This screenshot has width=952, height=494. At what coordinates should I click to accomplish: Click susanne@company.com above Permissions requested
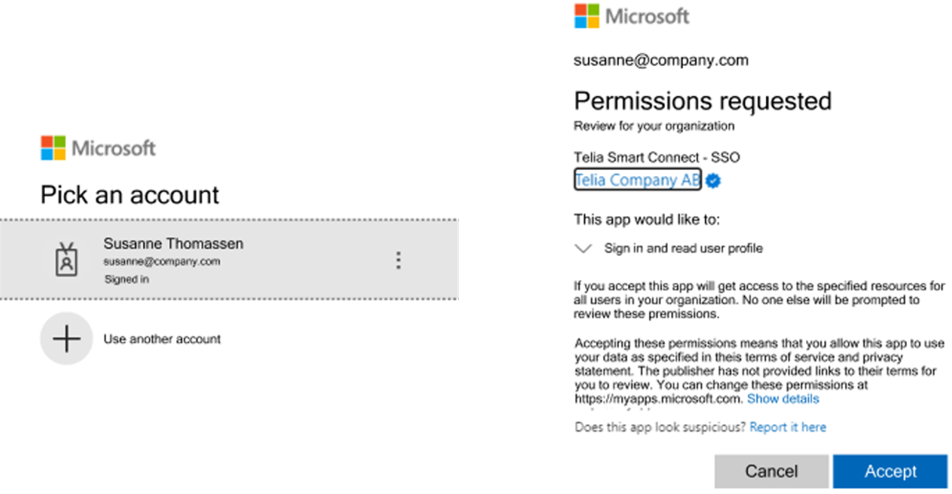pyautogui.click(x=661, y=60)
